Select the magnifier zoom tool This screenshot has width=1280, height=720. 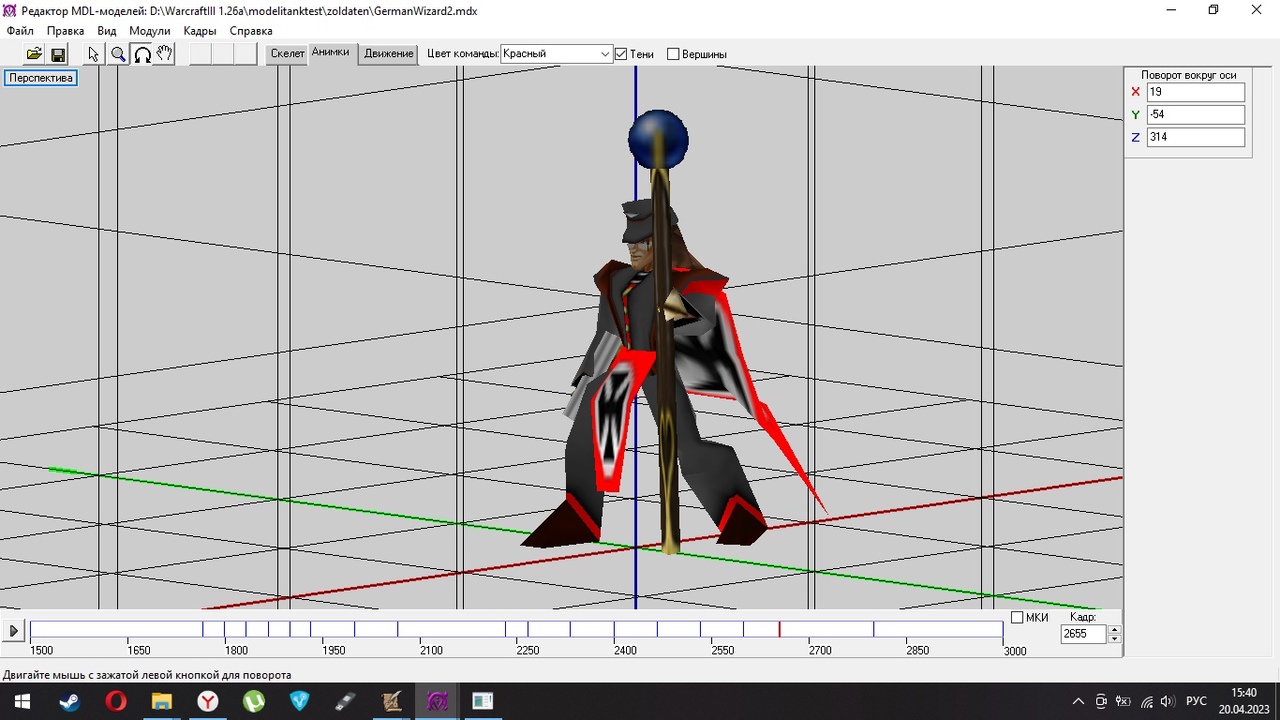pos(118,54)
